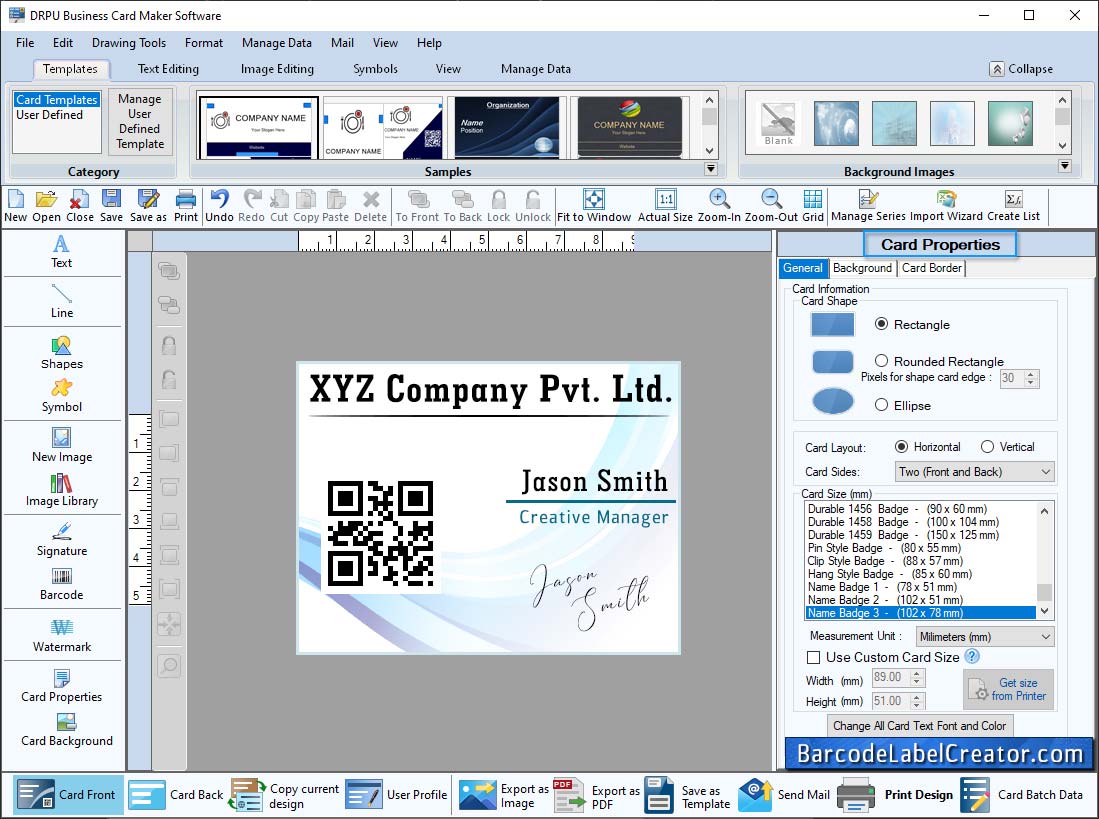Switch to Card Back view
1099x819 pixels.
177,794
